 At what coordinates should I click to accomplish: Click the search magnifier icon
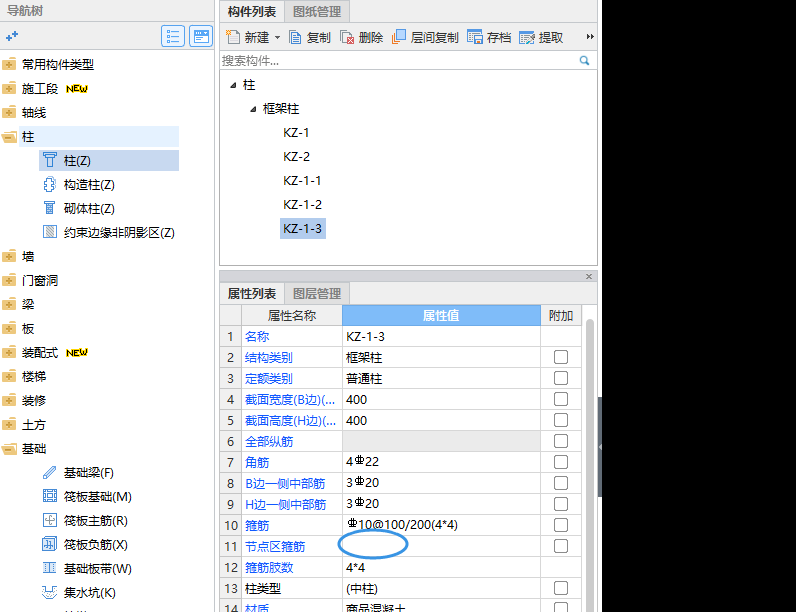pyautogui.click(x=584, y=61)
